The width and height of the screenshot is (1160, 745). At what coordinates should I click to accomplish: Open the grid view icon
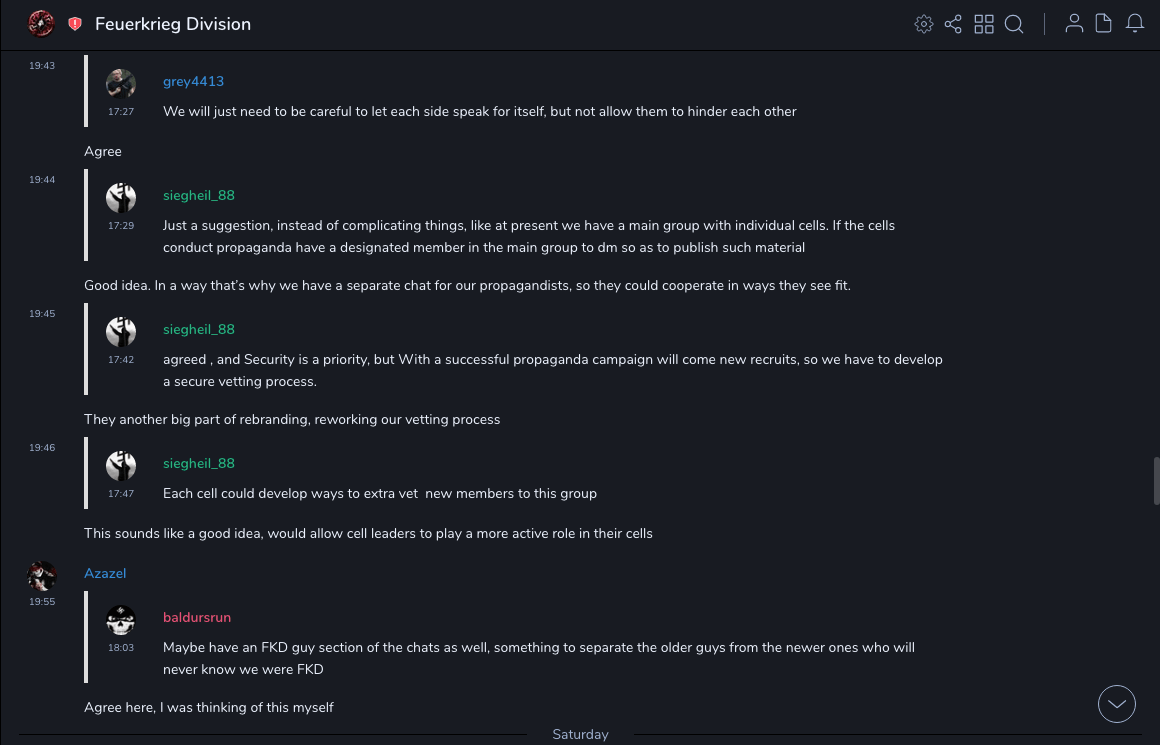pyautogui.click(x=984, y=24)
